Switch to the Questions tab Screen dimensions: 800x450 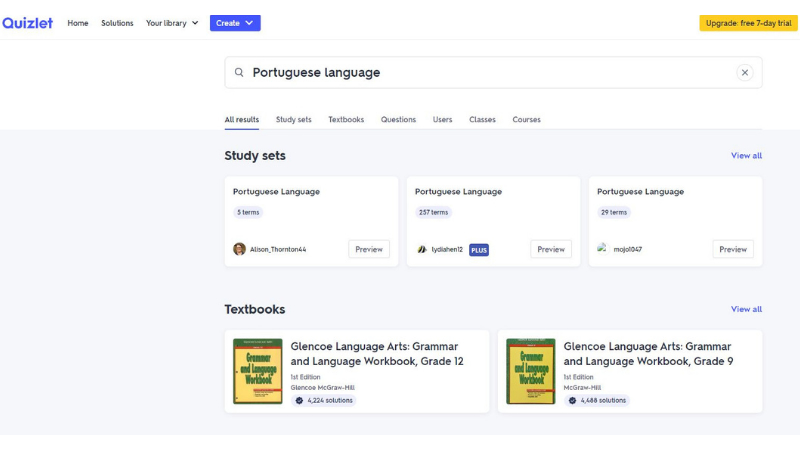click(x=398, y=119)
